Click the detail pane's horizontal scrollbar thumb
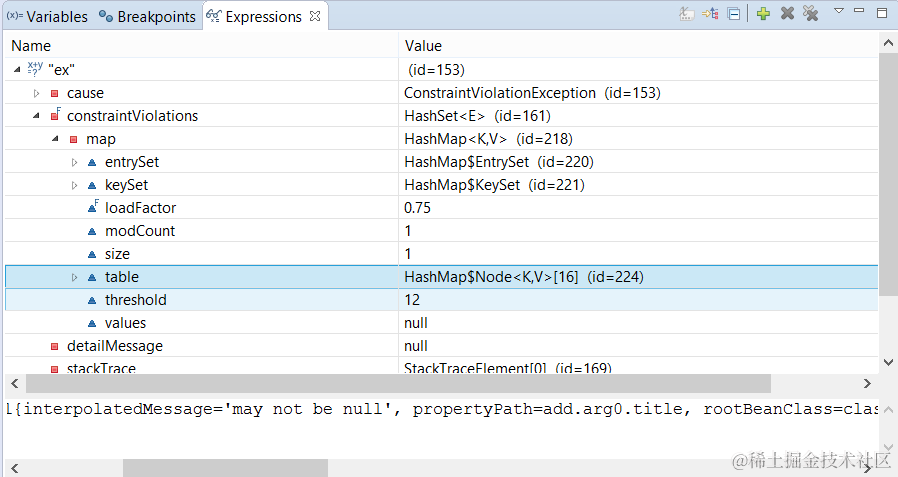 click(225, 468)
